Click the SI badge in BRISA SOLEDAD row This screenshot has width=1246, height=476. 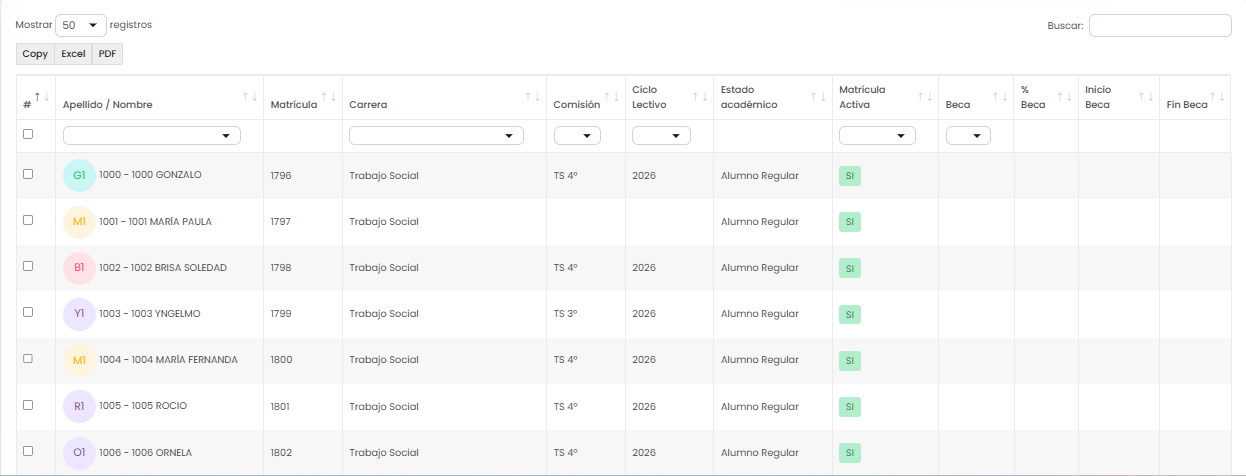point(850,268)
